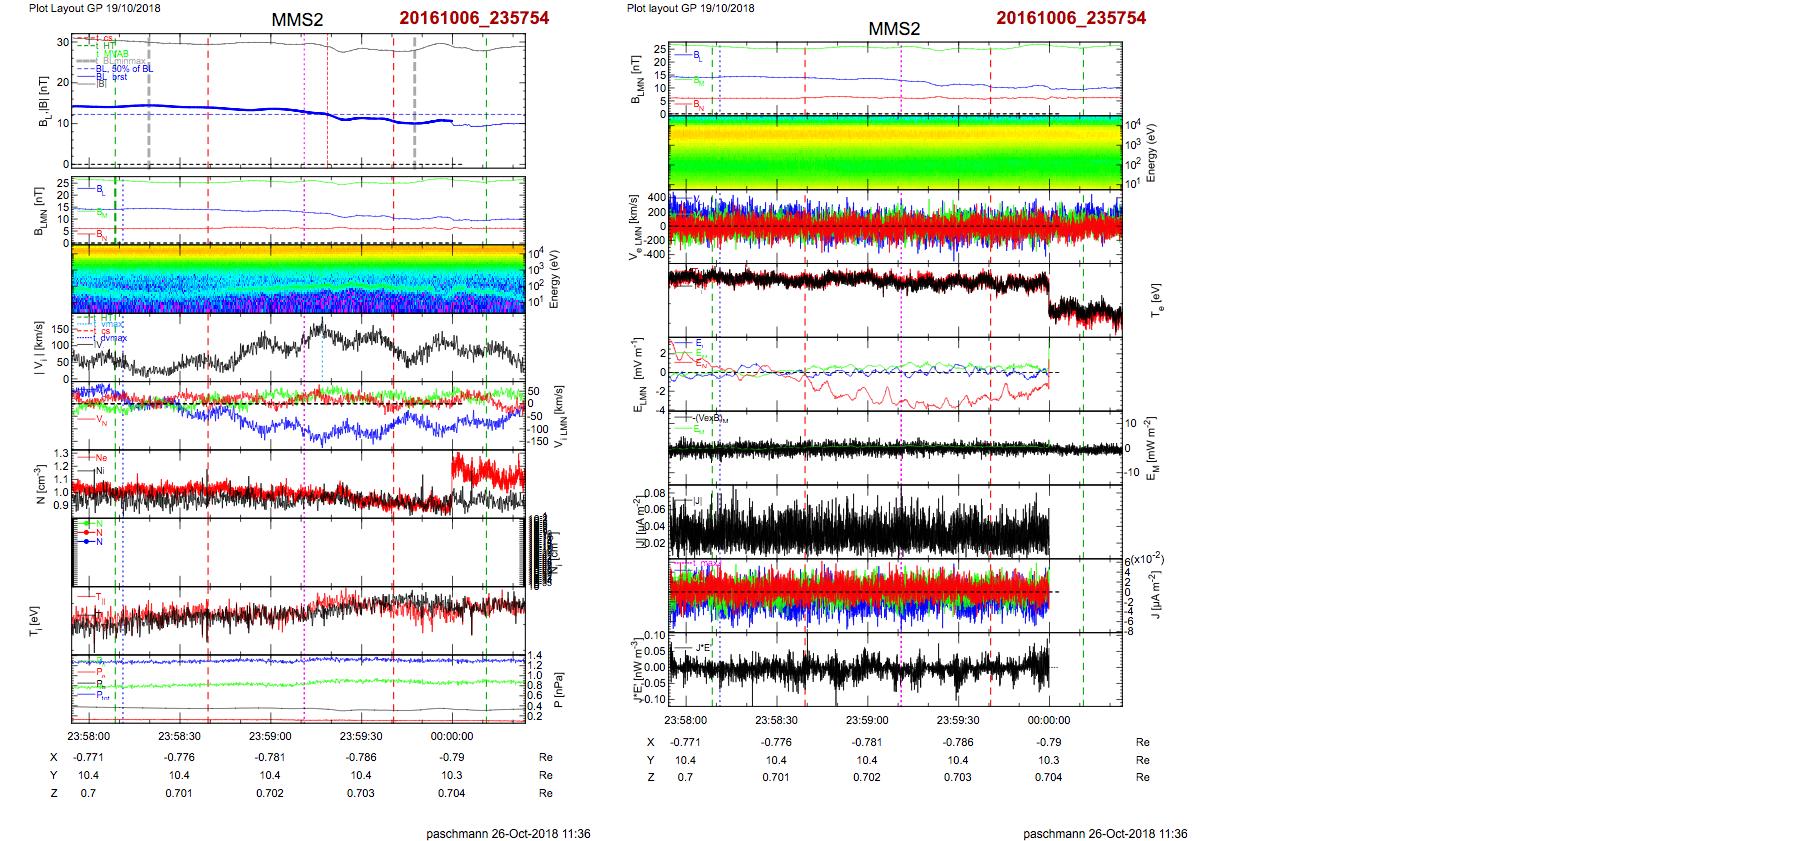Image resolution: width=1804 pixels, height=841 pixels.
Task: Click the 00:00:00 time tick under the right plot
Action: [x=1048, y=720]
